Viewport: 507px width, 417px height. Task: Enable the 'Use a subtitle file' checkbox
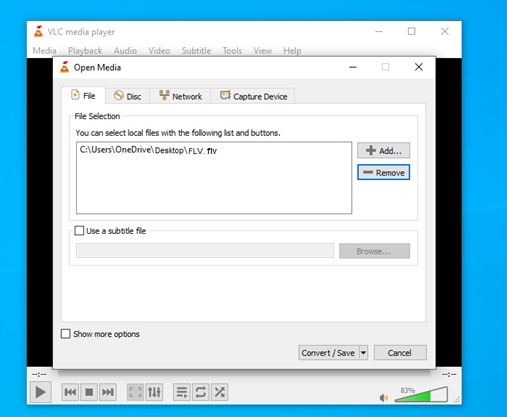(x=79, y=231)
